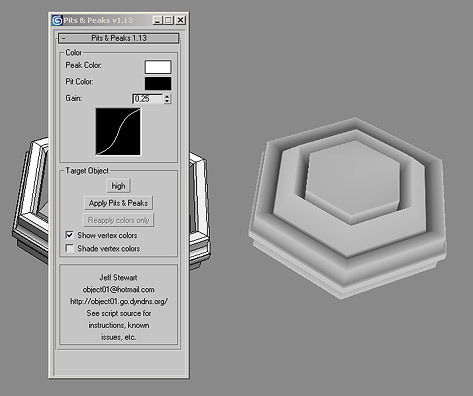Screen dimensions: 473x396
Task: Open the Pit Color black swatch
Action: click(158, 83)
